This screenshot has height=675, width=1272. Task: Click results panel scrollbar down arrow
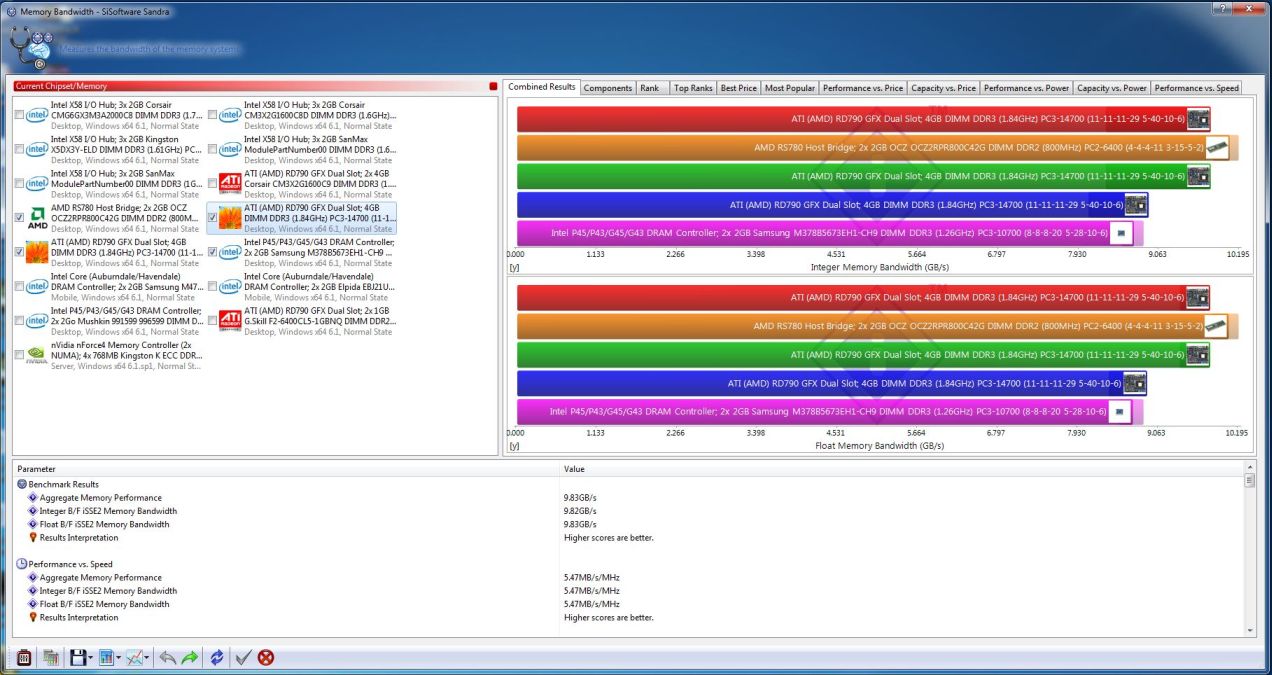click(x=1249, y=630)
